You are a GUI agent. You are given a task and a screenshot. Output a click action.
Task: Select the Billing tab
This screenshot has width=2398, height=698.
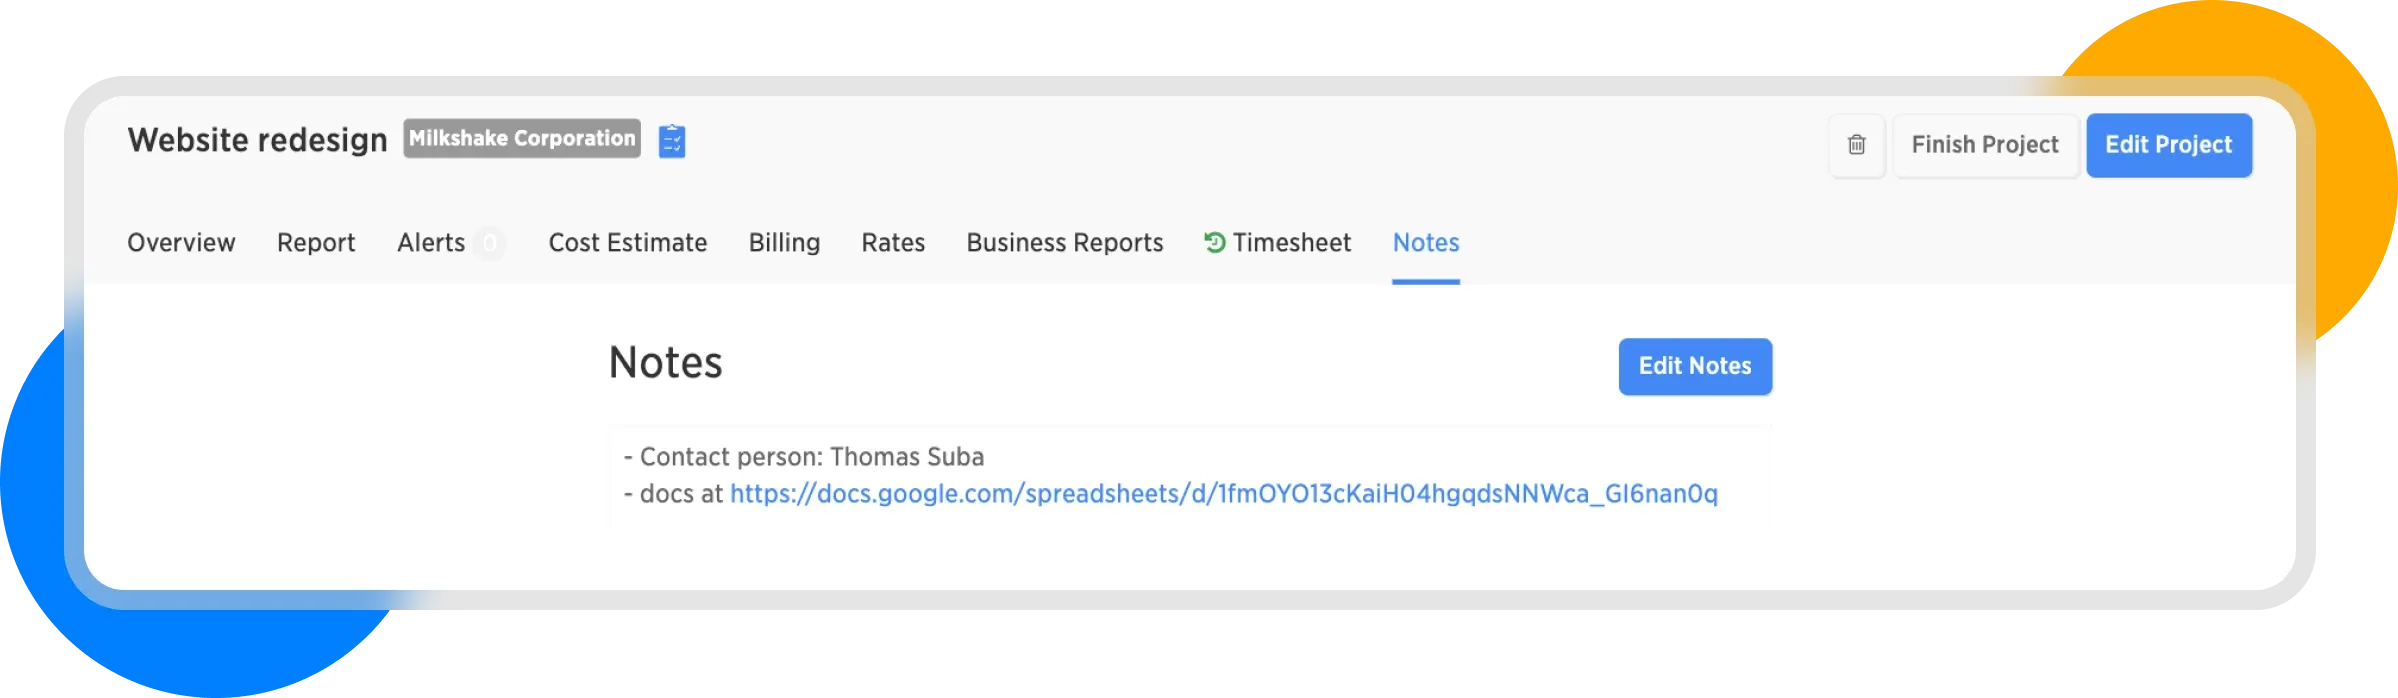(x=784, y=243)
